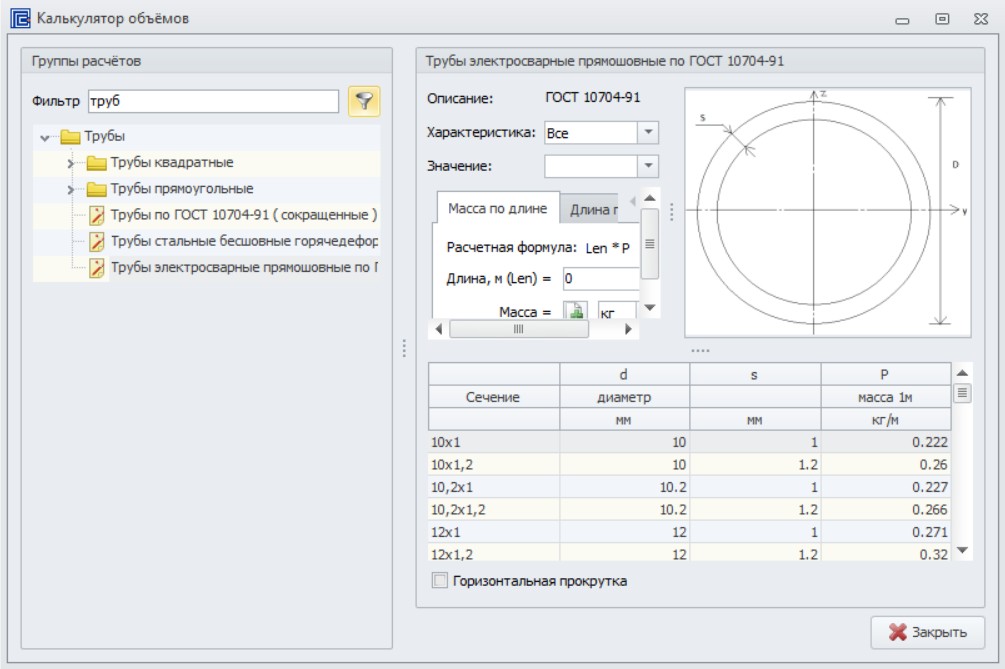Click the Закрыть button
Image resolution: width=1005 pixels, height=669 pixels.
click(927, 632)
